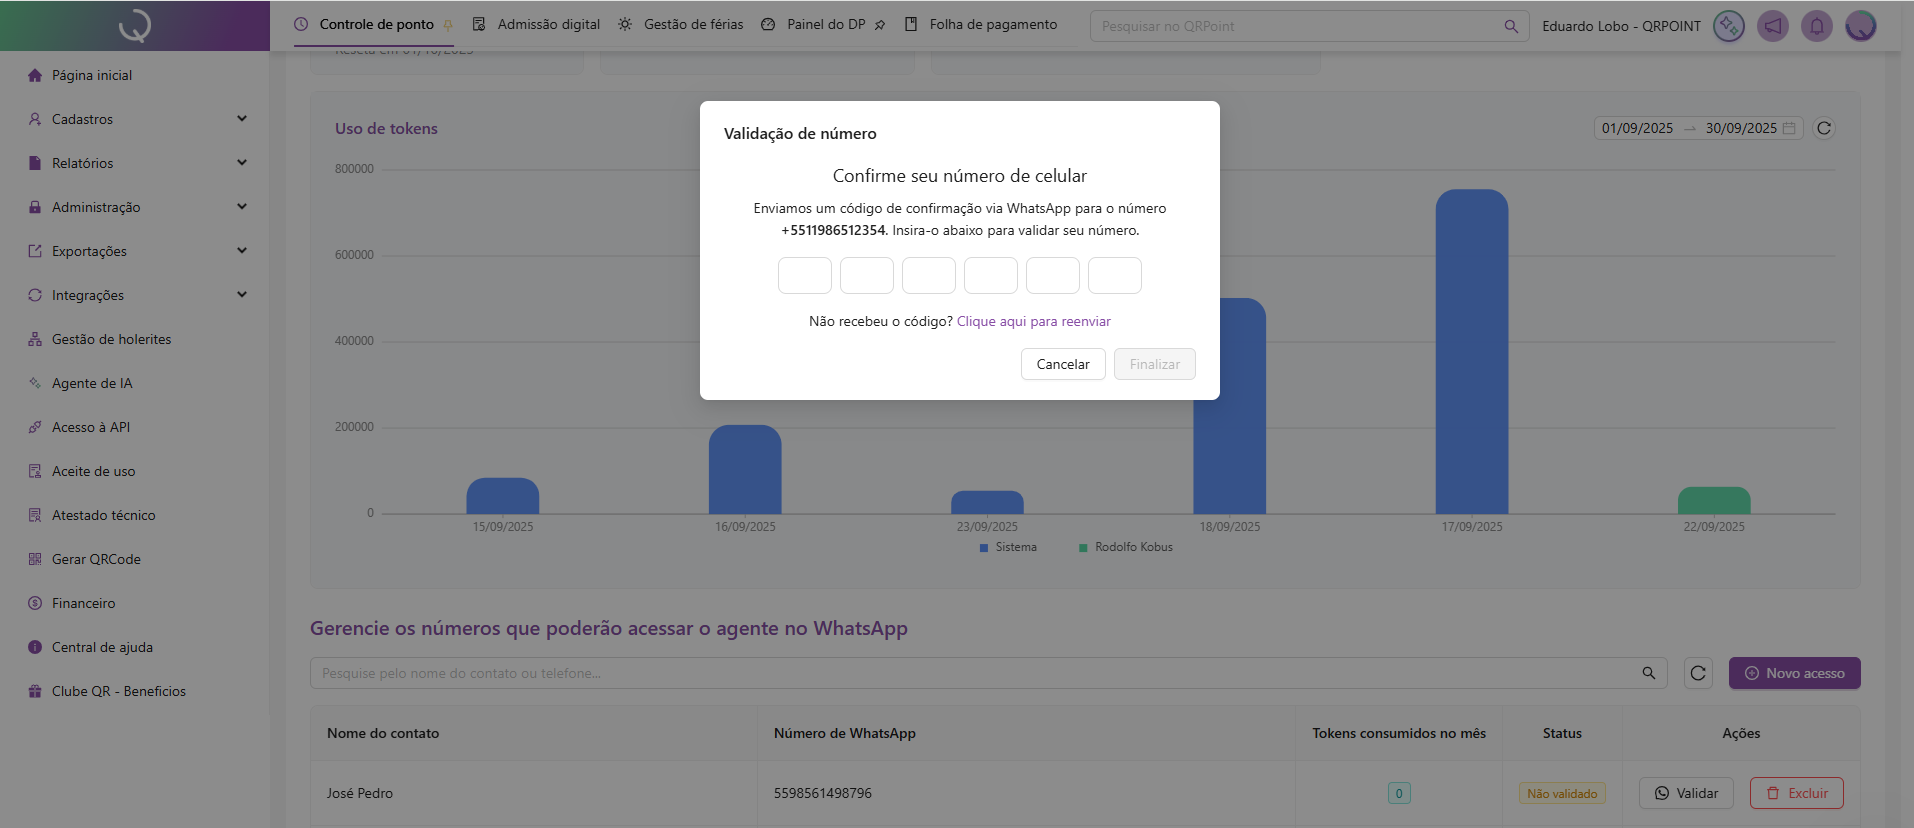Click the user avatar icon
The height and width of the screenshot is (828, 1914).
click(x=1860, y=26)
